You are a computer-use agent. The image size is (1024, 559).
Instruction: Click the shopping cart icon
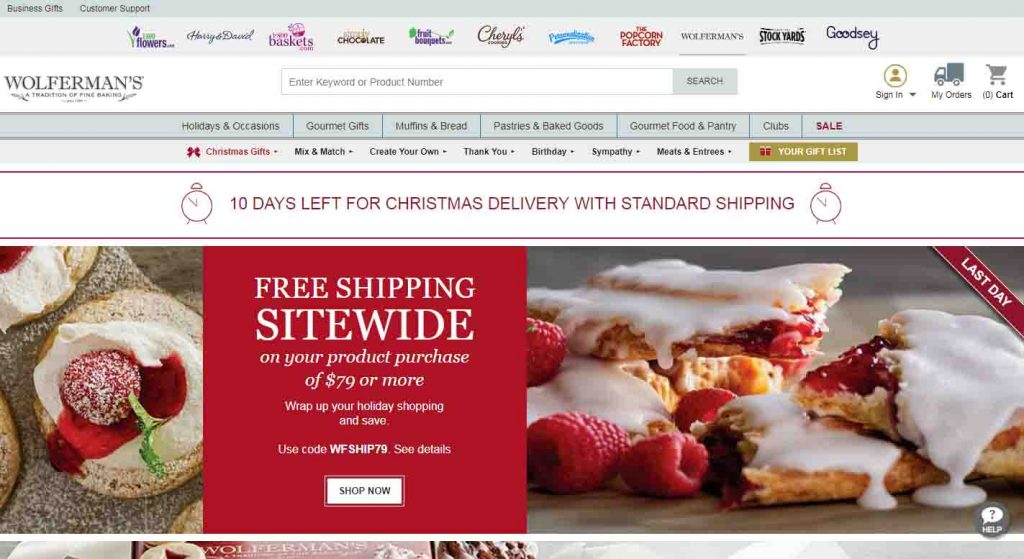pyautogui.click(x=997, y=74)
